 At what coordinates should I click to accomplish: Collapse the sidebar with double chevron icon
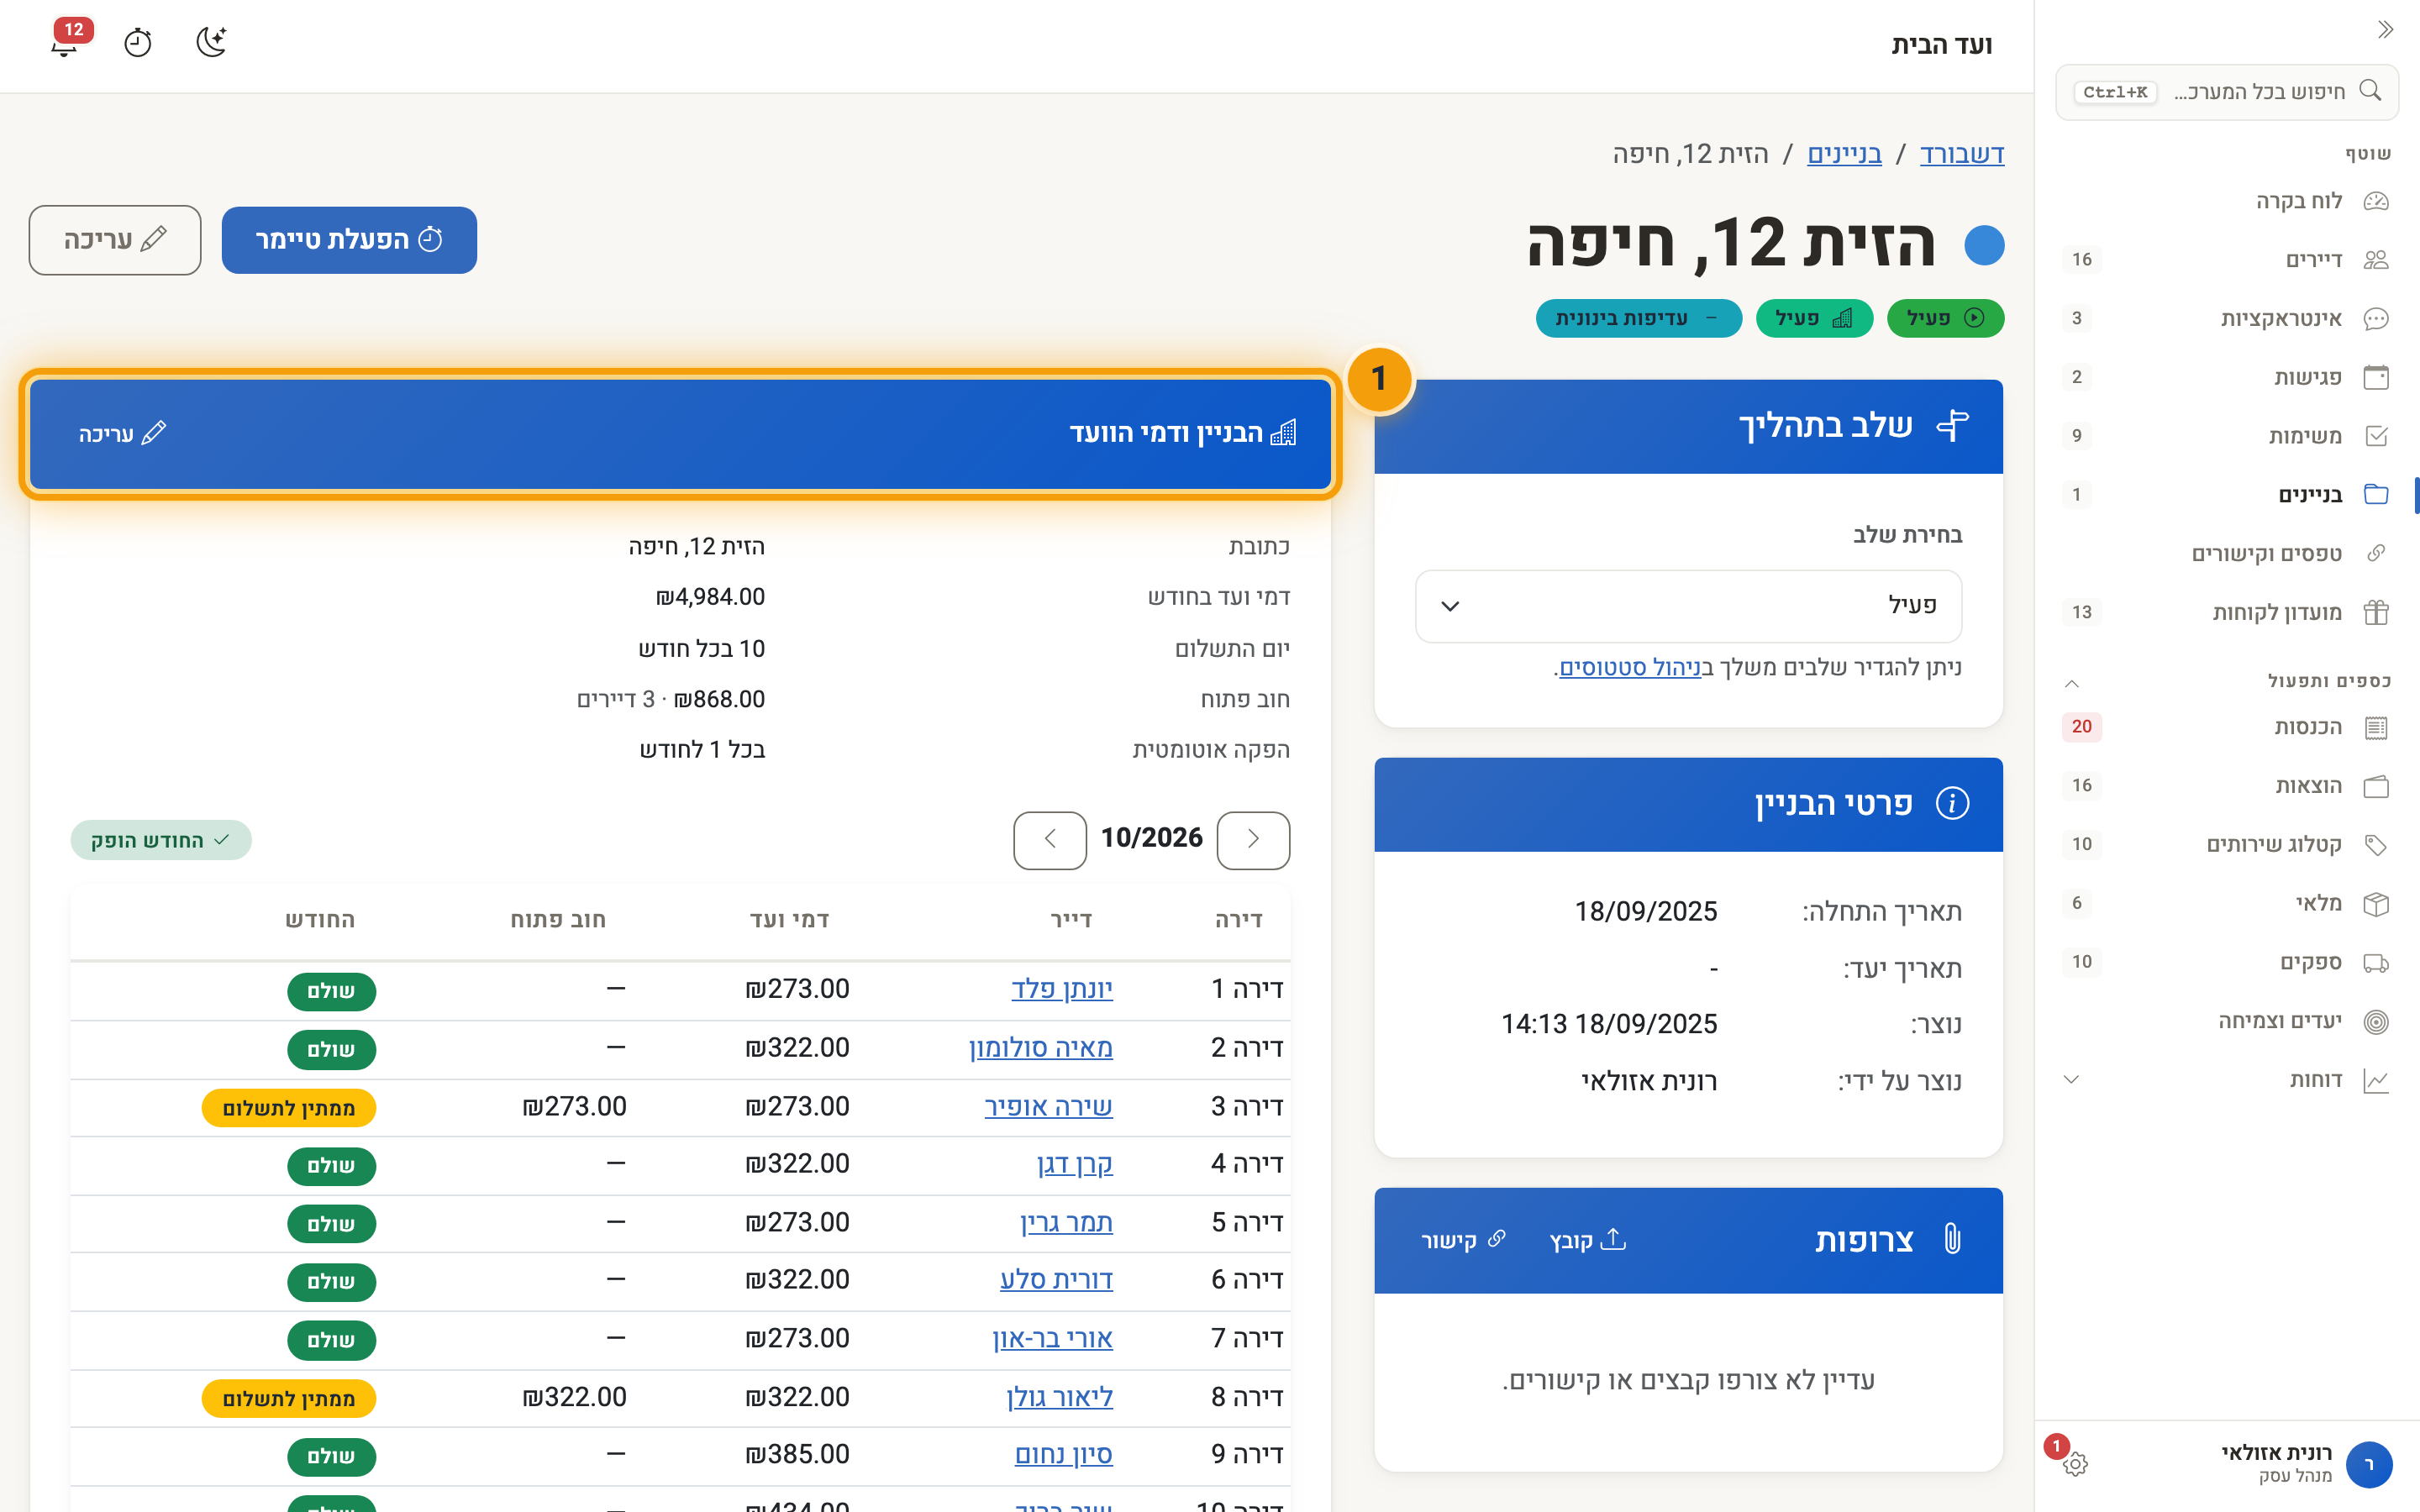pos(2385,30)
